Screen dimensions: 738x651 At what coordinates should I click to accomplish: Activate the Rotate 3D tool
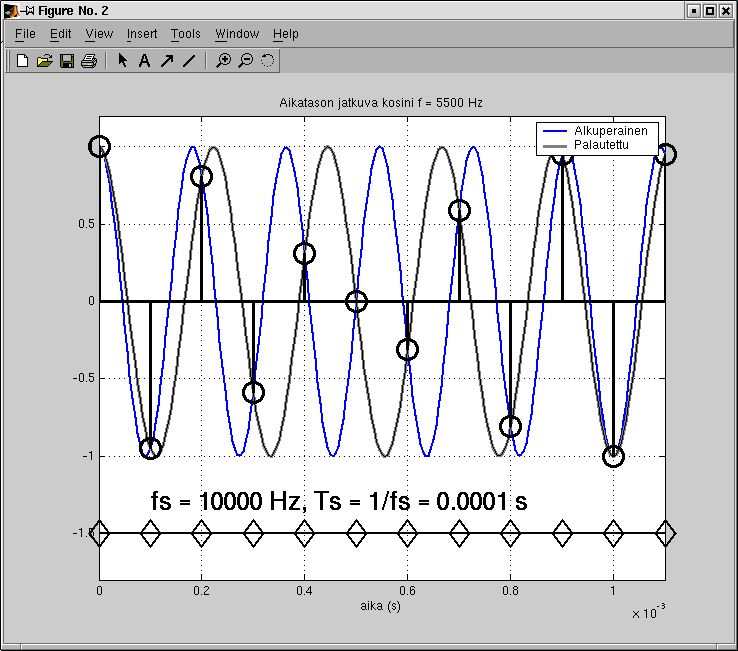click(x=267, y=61)
